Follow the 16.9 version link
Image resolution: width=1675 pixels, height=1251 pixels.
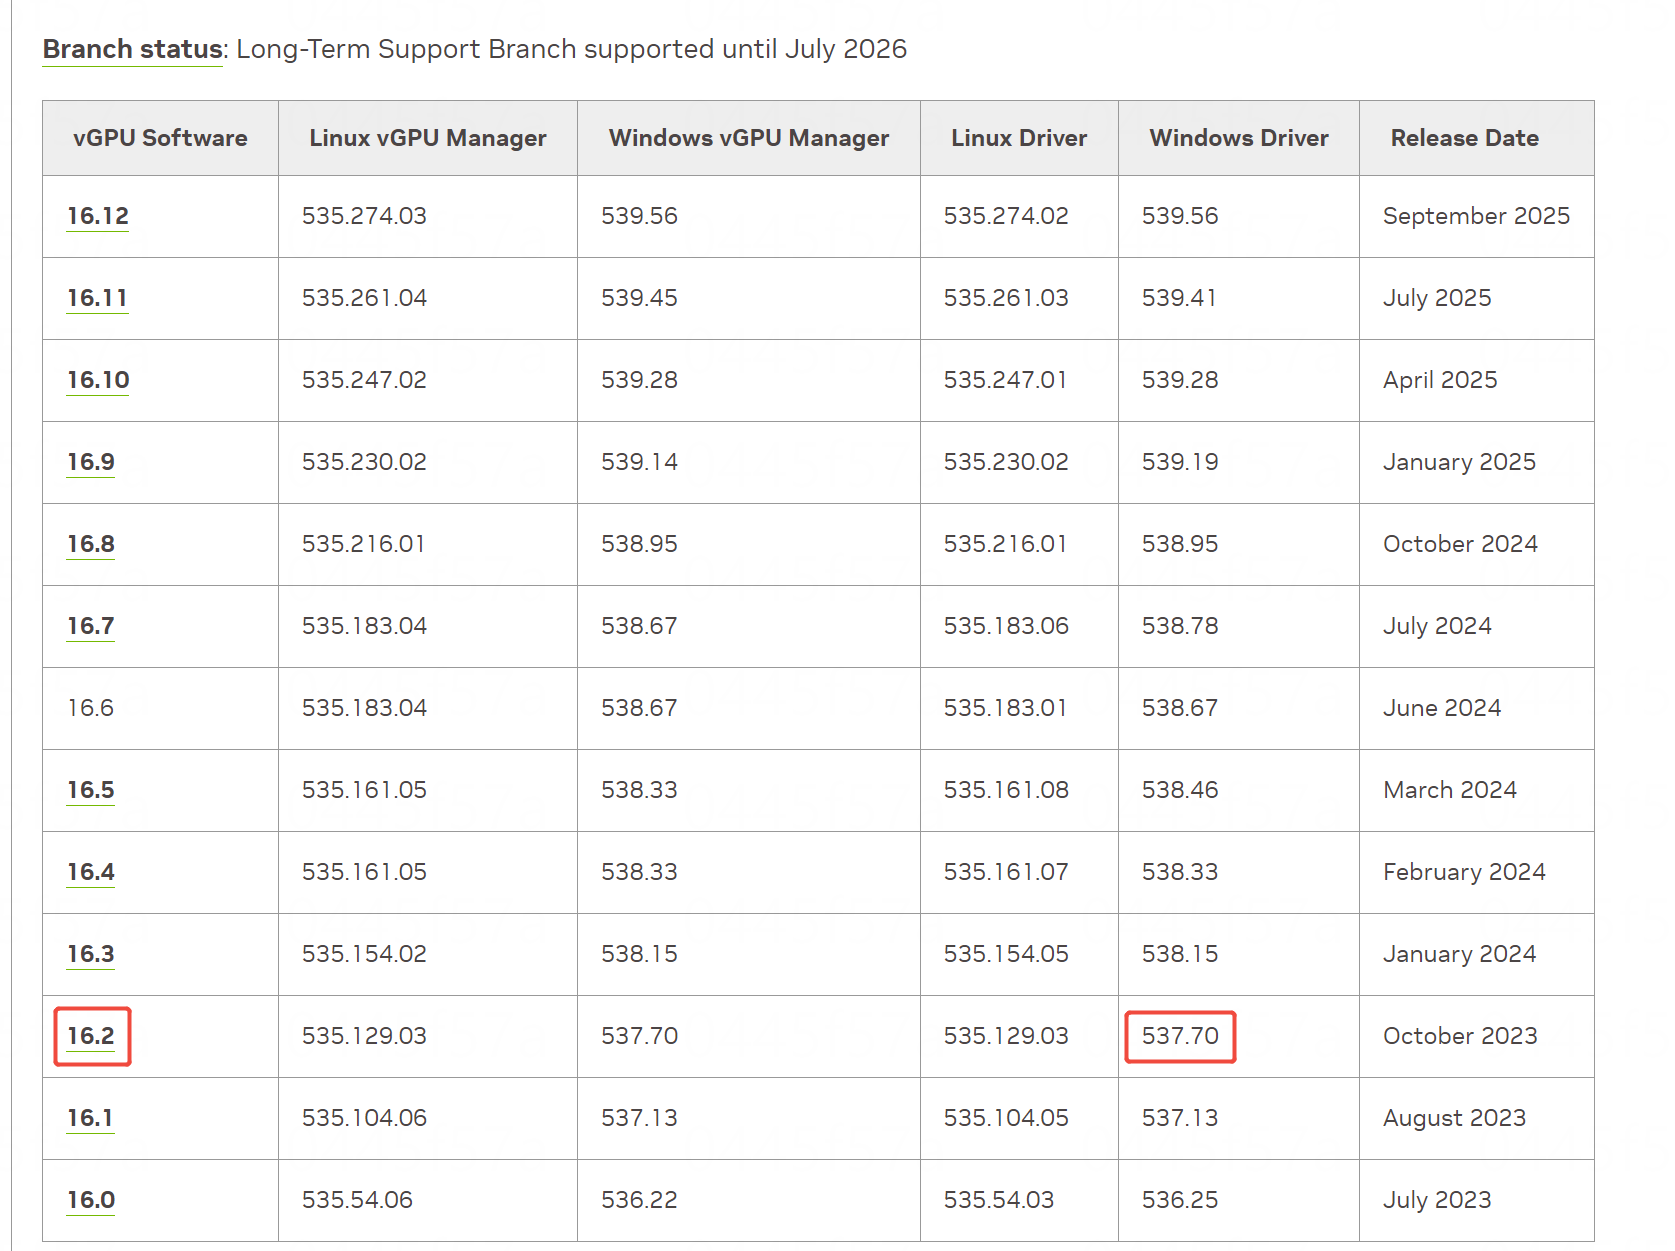coord(91,462)
